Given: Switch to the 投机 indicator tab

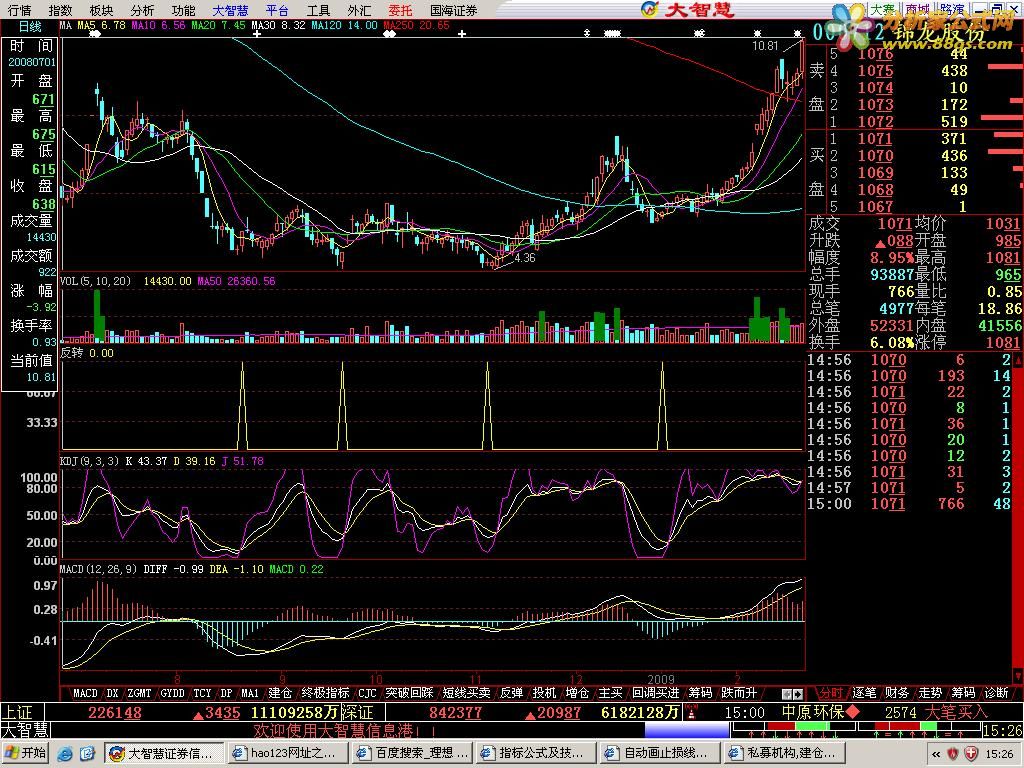Looking at the screenshot, I should [544, 693].
